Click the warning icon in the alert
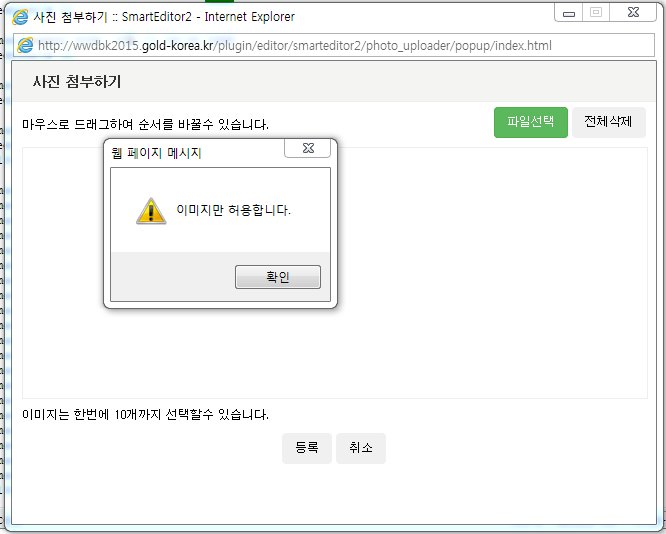666x534 pixels. (151, 211)
